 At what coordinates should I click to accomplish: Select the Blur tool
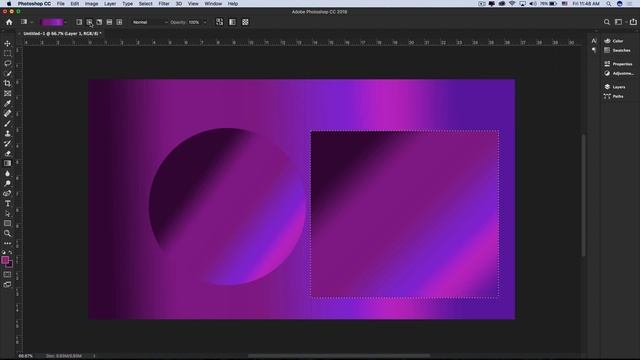click(x=7, y=173)
